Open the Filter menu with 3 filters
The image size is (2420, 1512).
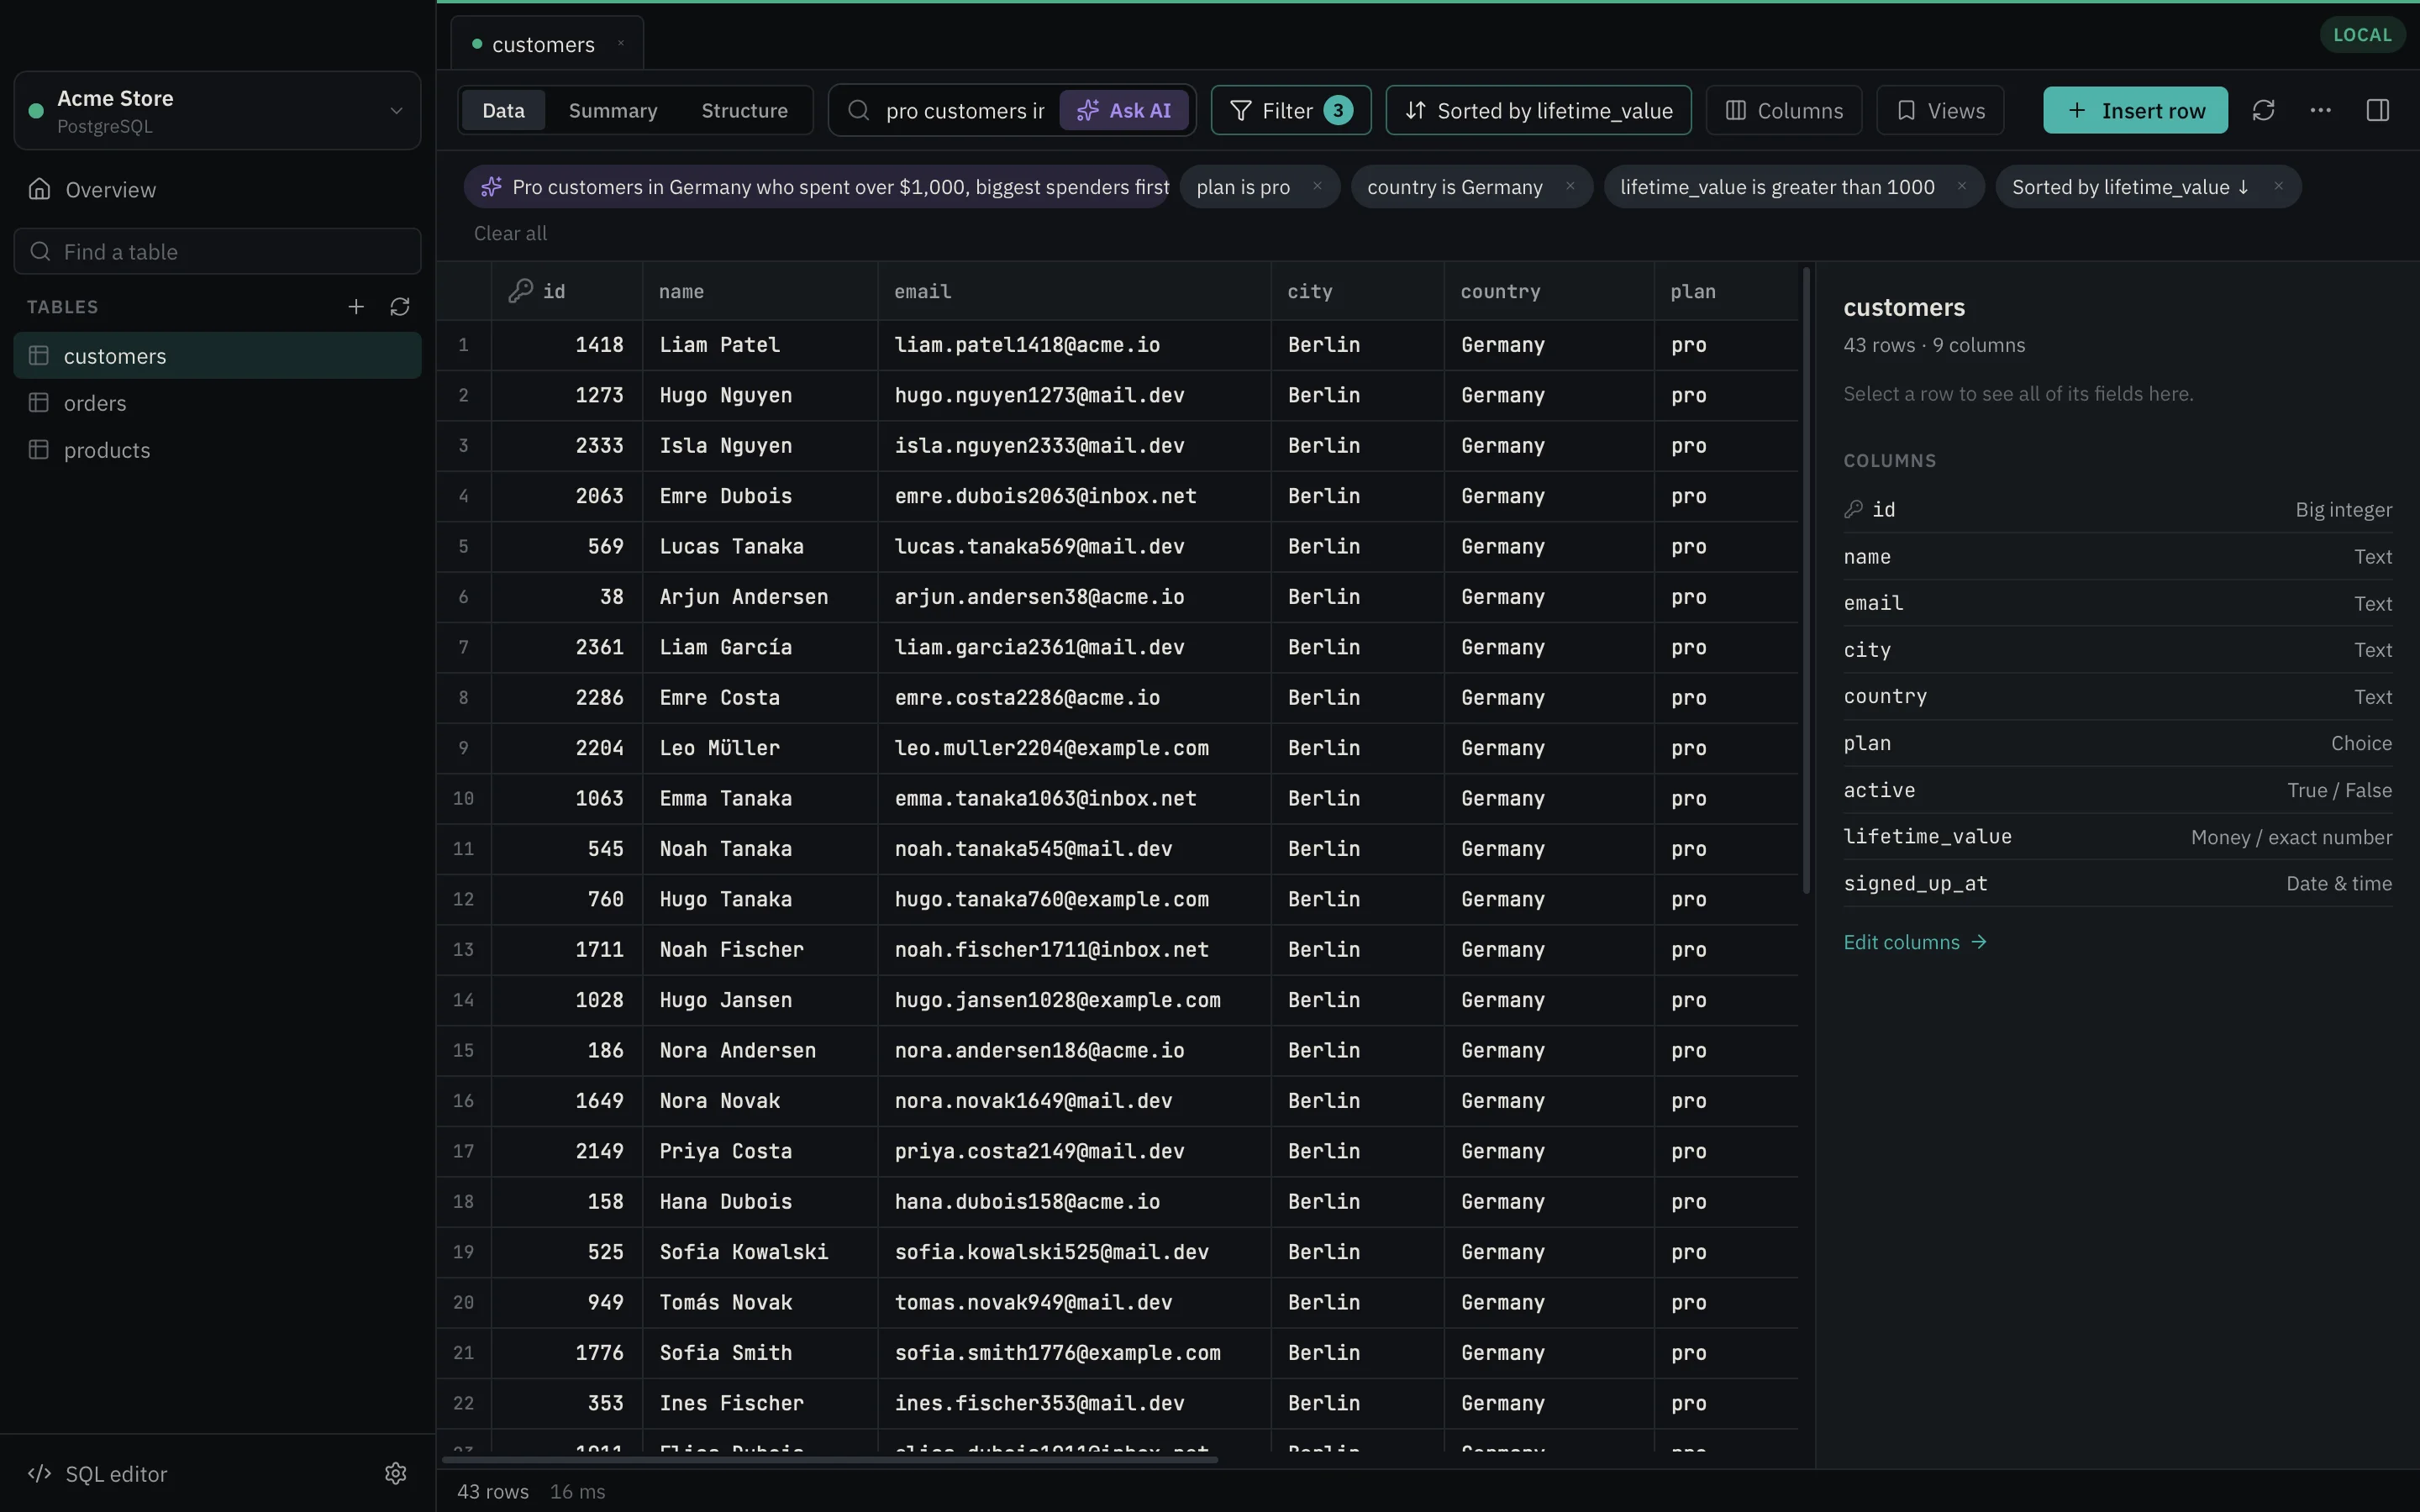[x=1290, y=110]
